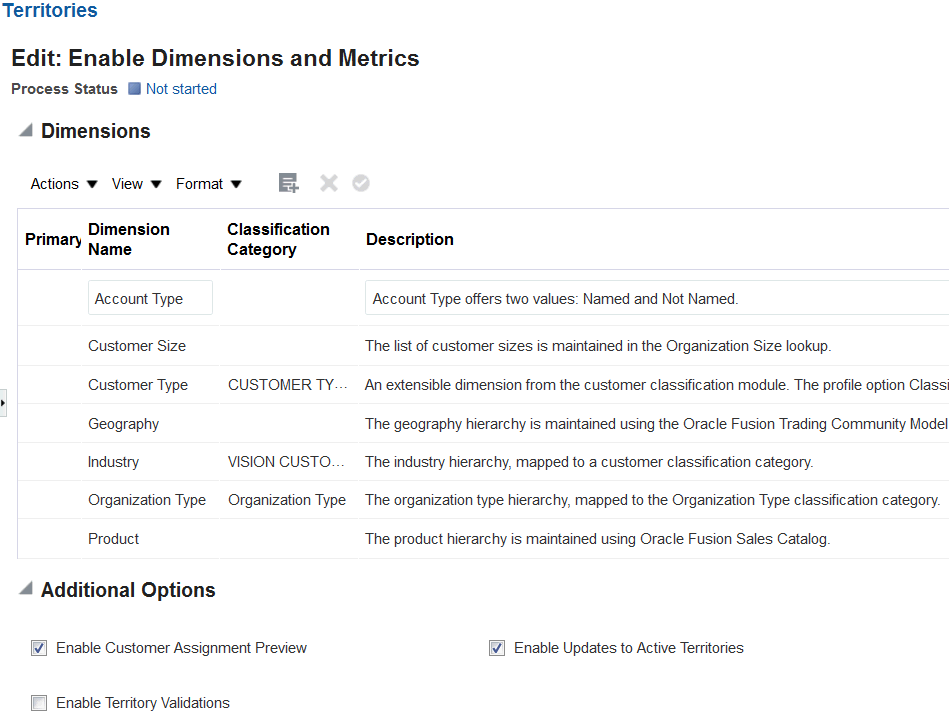Select the Geography dimension row
Screen dimensions: 949x722
124,424
